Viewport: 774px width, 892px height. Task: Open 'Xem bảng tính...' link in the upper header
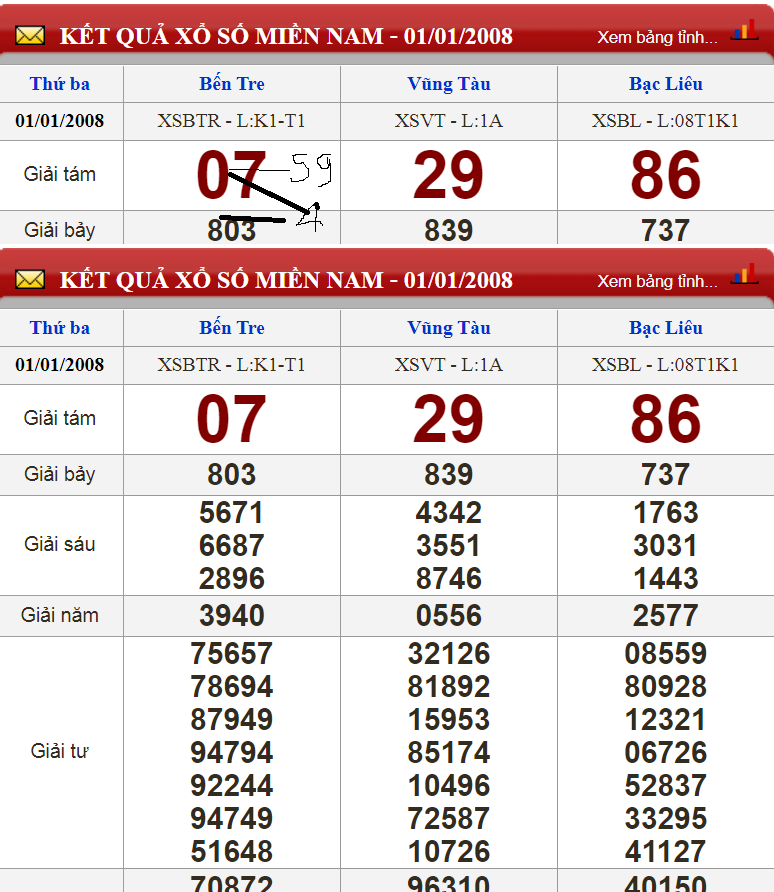pos(657,38)
